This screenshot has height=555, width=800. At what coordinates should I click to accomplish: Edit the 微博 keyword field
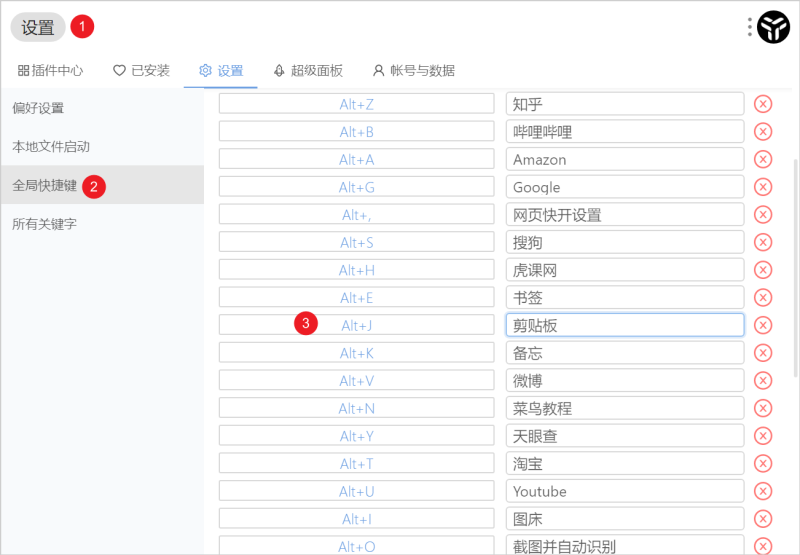click(x=625, y=380)
